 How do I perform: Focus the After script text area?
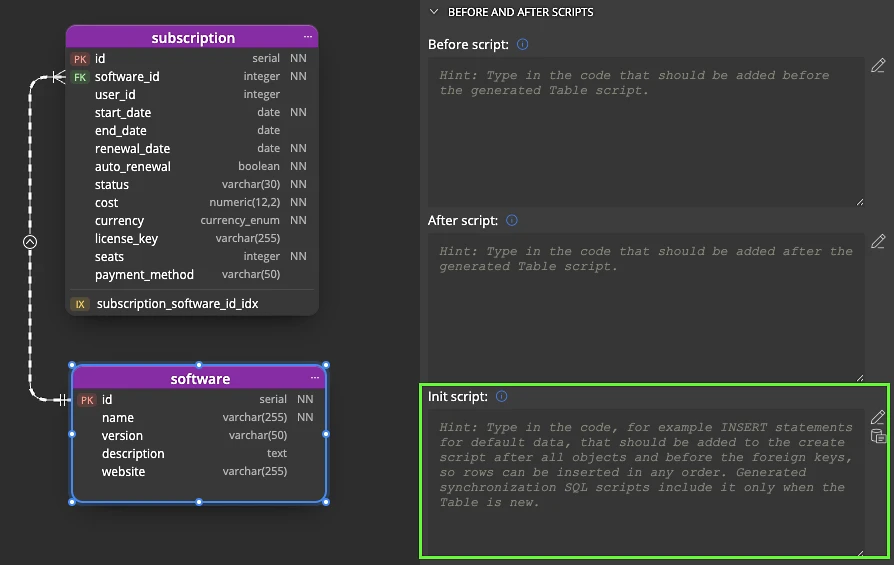point(646,307)
